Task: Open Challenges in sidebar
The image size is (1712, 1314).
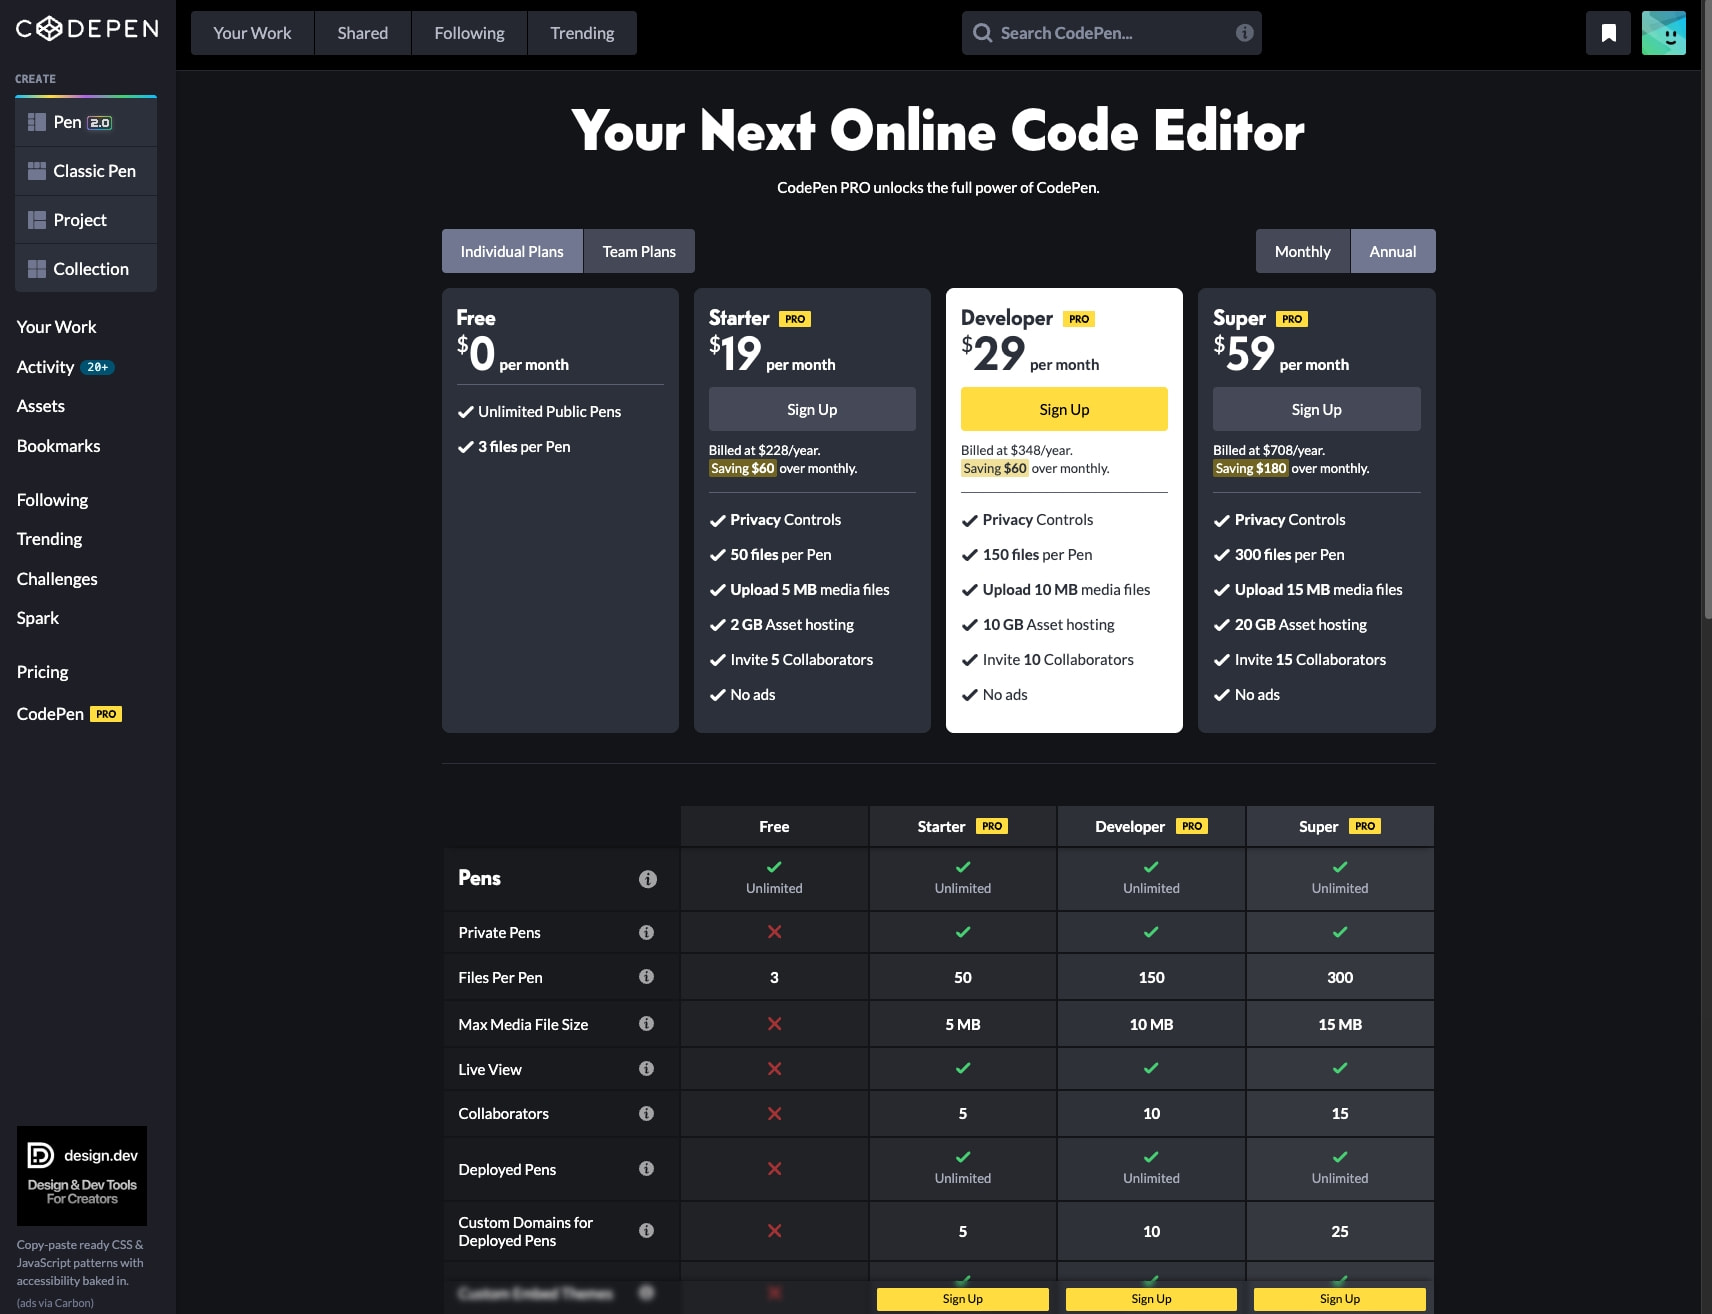Action: (x=57, y=579)
